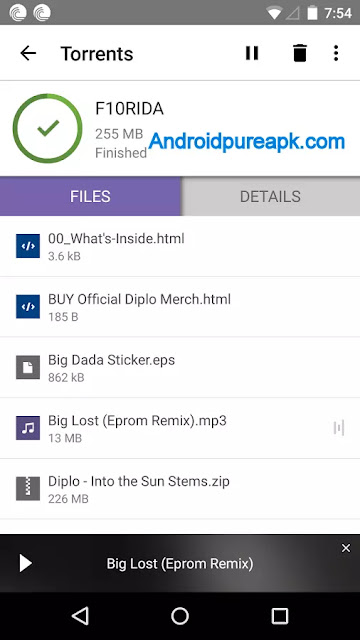
Task: Open 00_What's-Inside.html file
Action: coord(180,246)
